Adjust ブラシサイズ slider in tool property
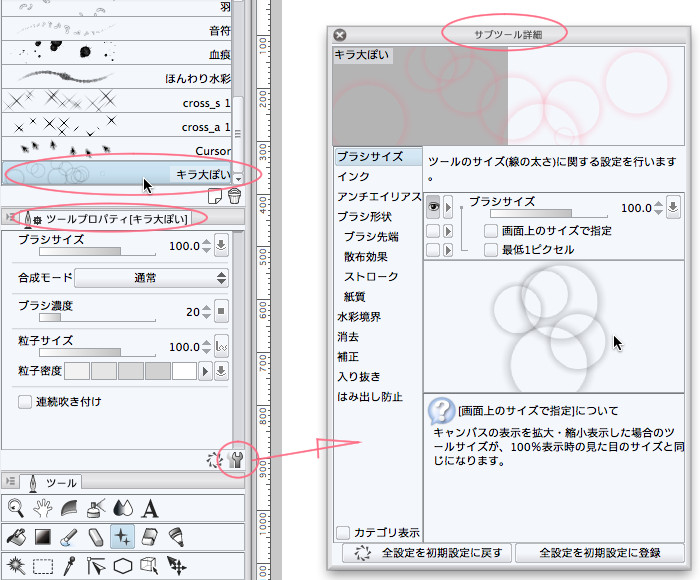This screenshot has height=580, width=700. coord(97,251)
